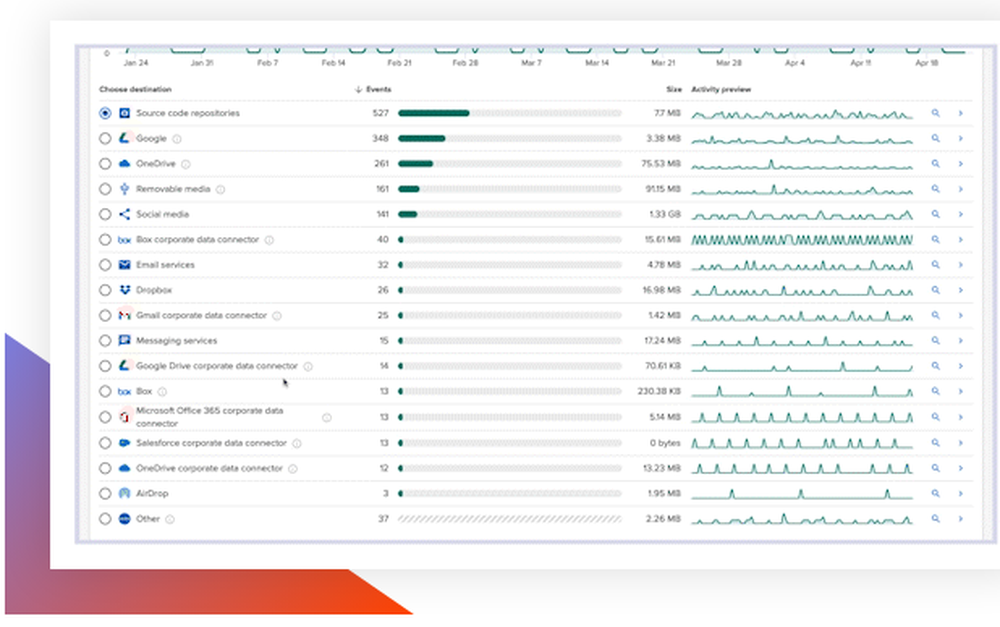Select Removable media as destination
The image size is (1000, 627).
(x=105, y=189)
